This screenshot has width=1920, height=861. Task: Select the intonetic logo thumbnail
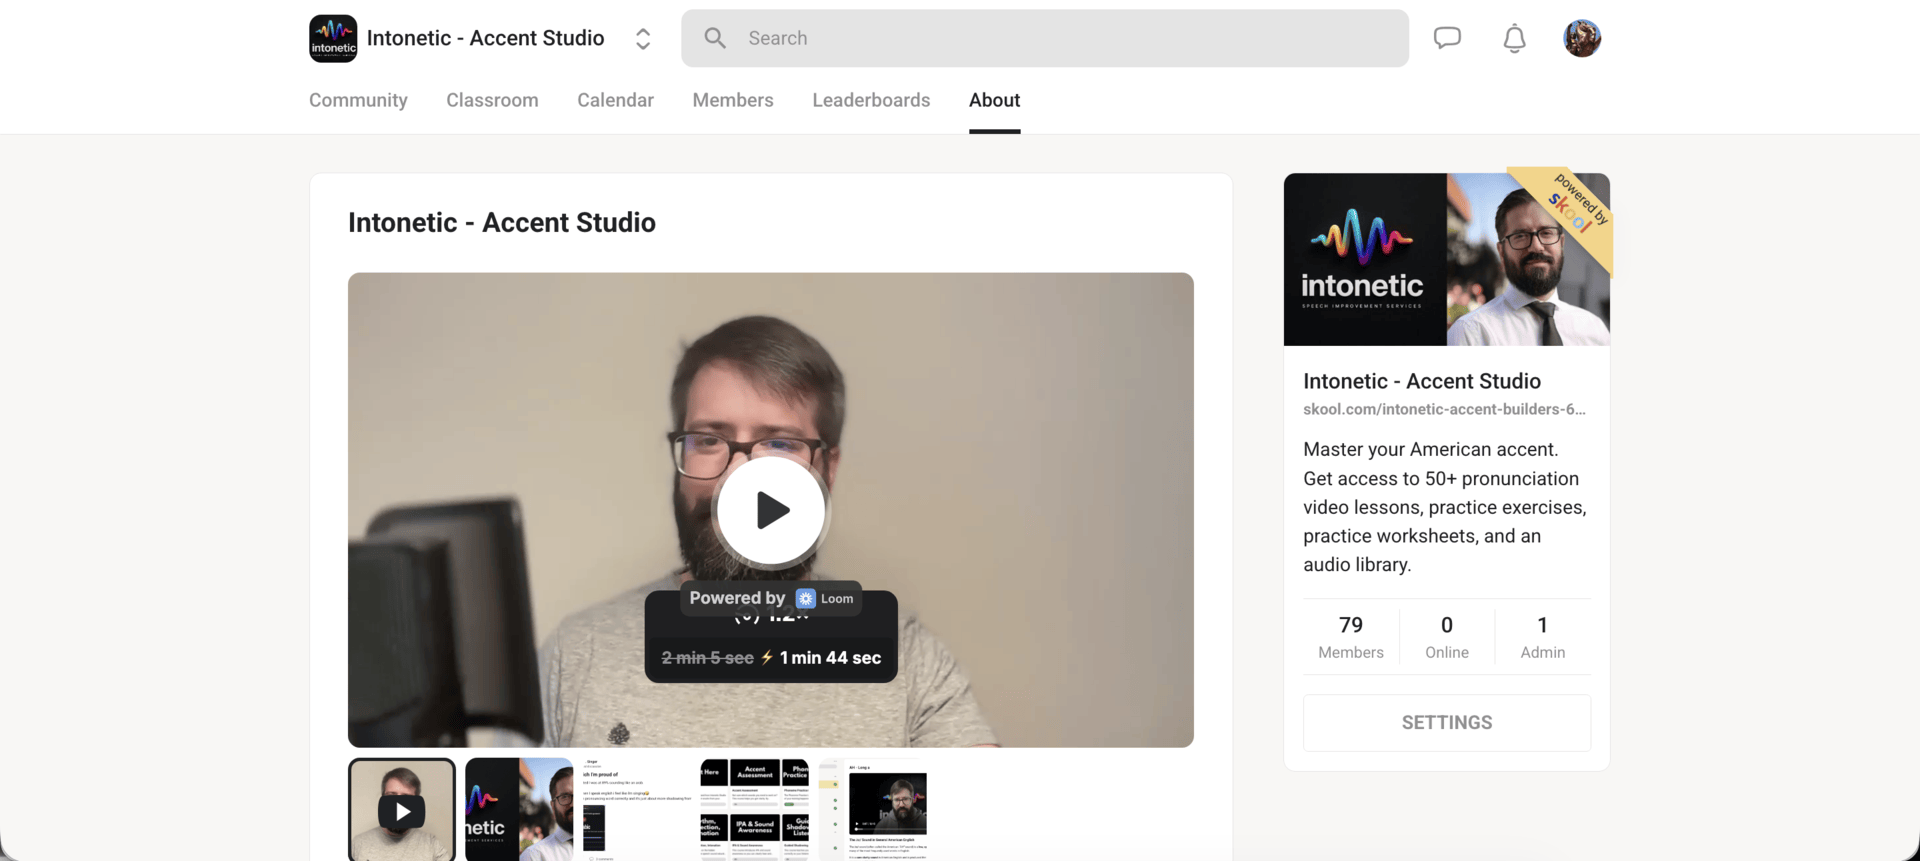tap(519, 809)
